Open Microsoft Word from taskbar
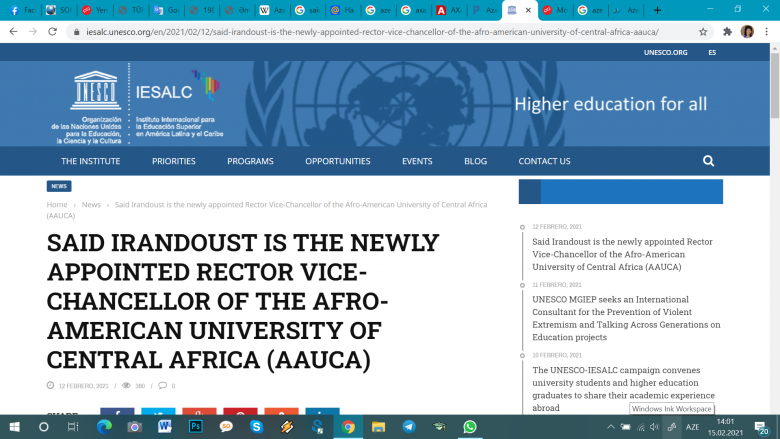 pyautogui.click(x=165, y=427)
